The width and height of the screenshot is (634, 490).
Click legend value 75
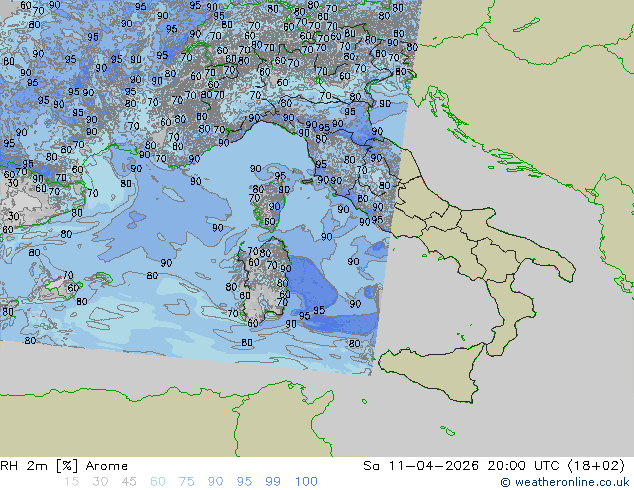tap(186, 482)
